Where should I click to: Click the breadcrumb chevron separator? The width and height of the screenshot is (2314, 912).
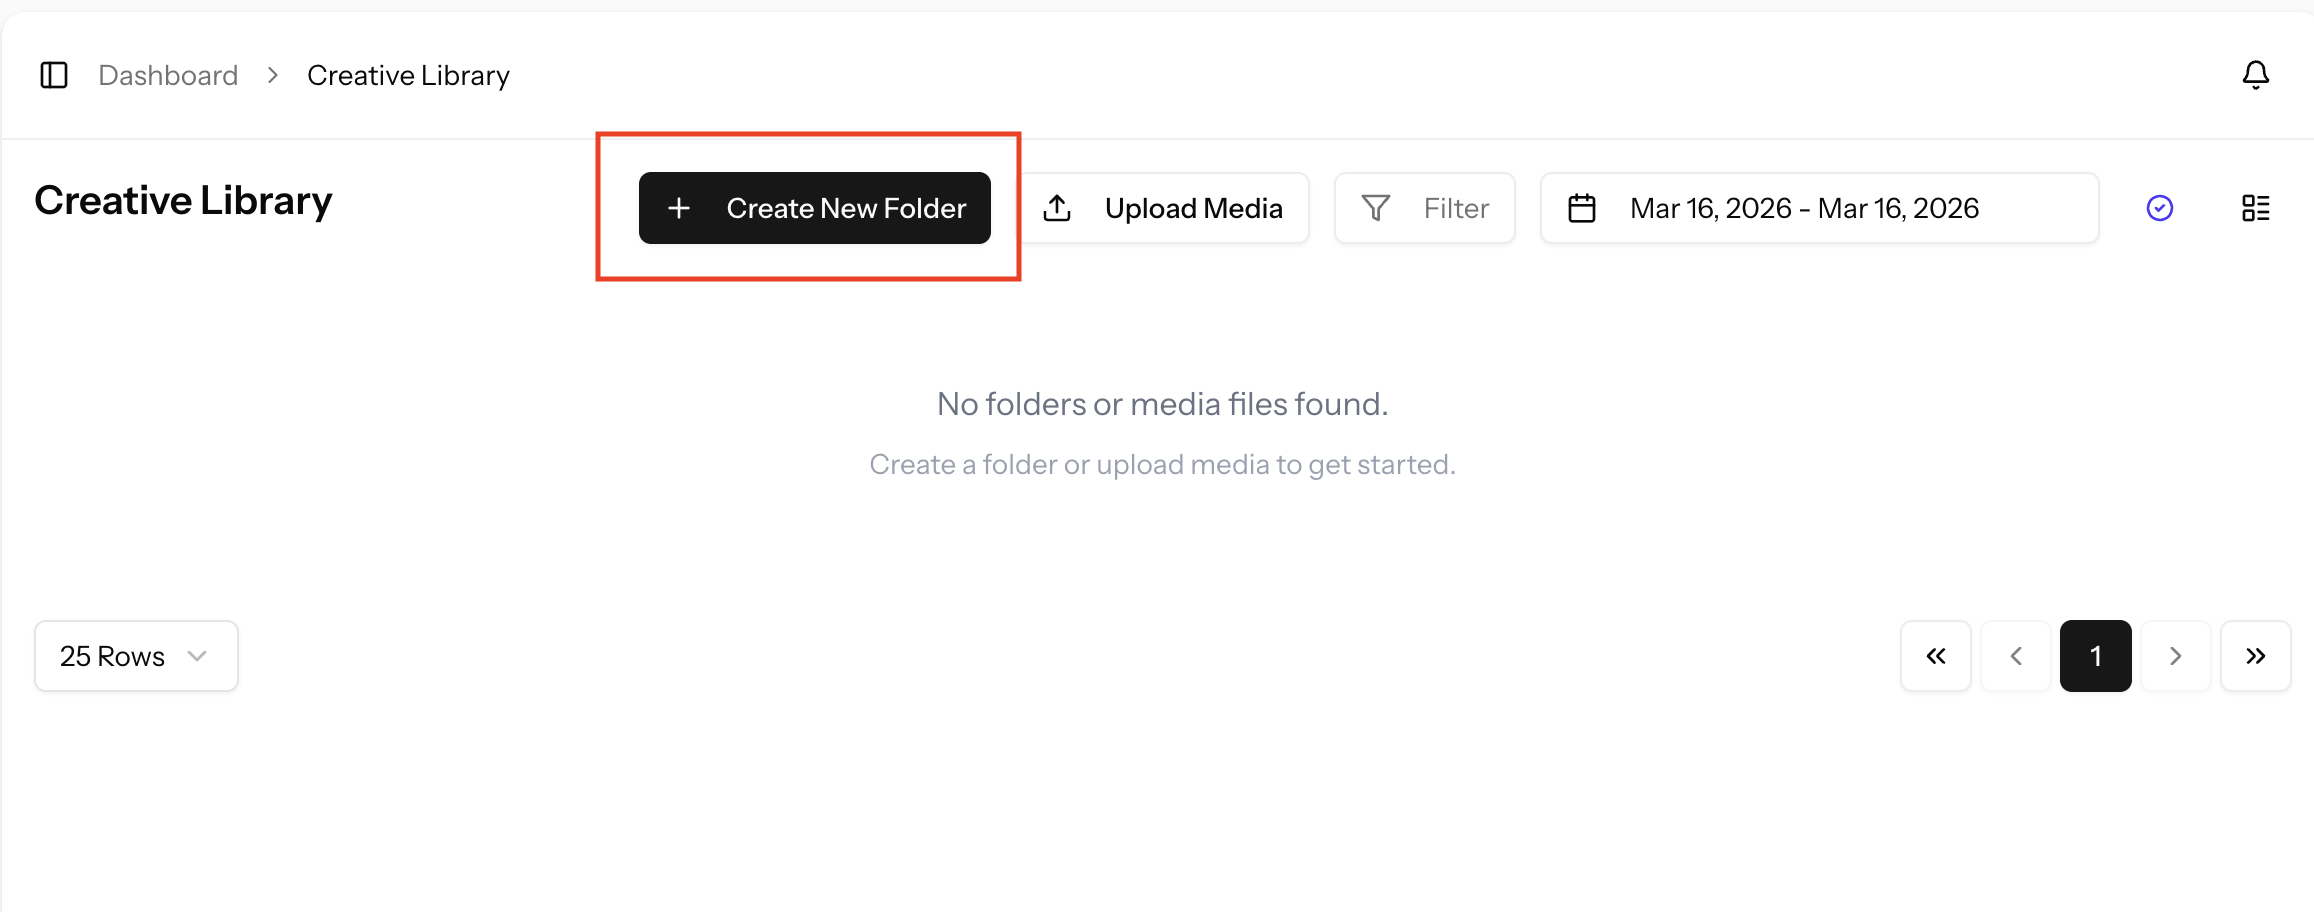point(271,74)
